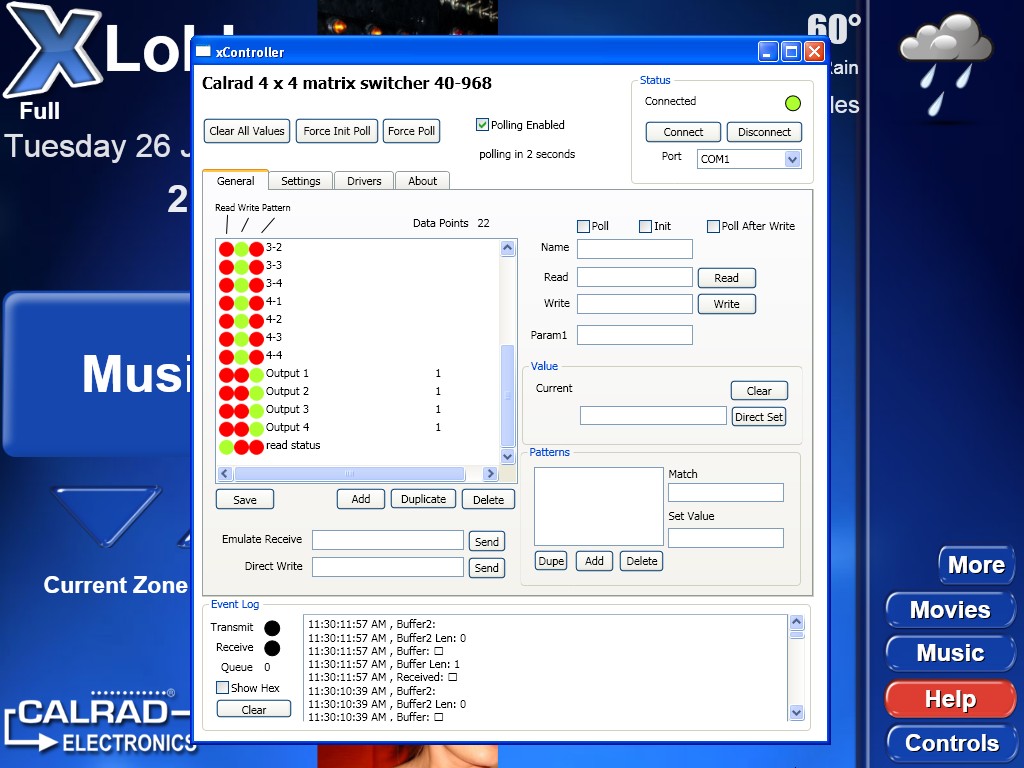Click the Read button beside the Read field
This screenshot has width=1024, height=768.
pyautogui.click(x=726, y=278)
